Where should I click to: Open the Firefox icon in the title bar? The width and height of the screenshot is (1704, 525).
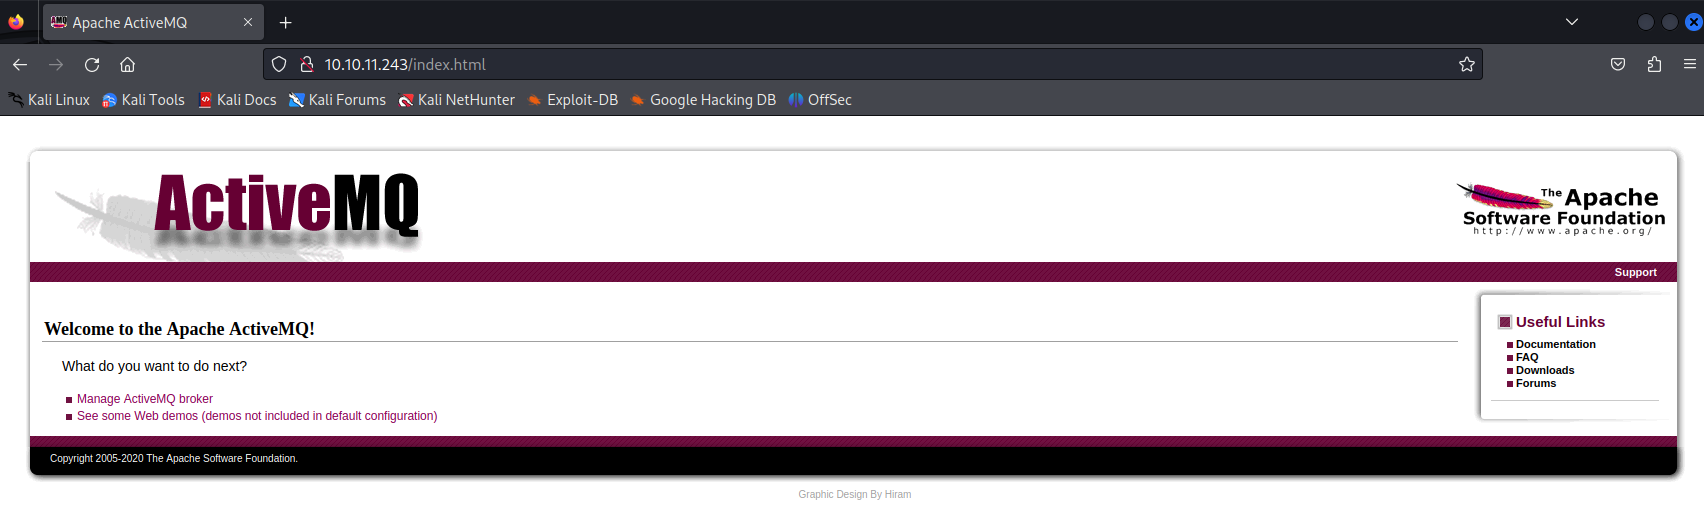coord(16,22)
